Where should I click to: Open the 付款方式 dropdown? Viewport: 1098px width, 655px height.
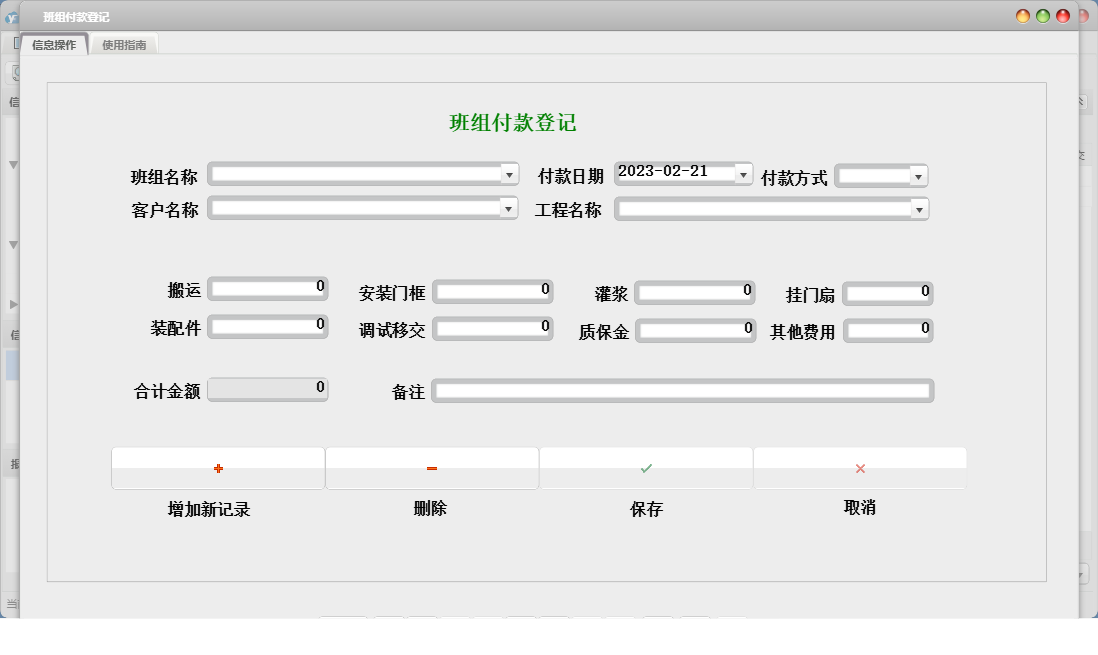point(919,175)
